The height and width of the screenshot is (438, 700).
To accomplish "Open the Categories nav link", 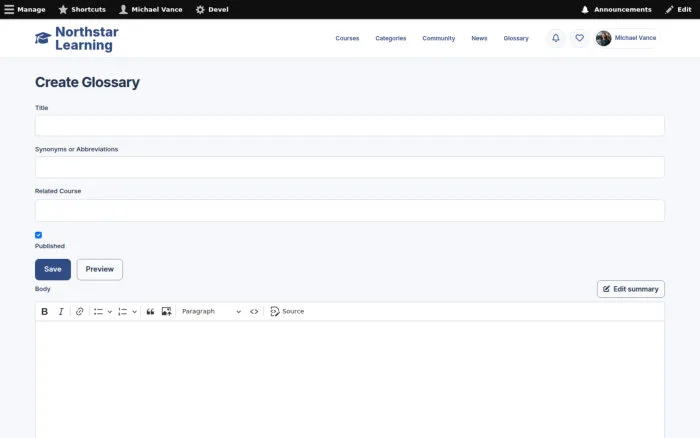I will [x=391, y=38].
